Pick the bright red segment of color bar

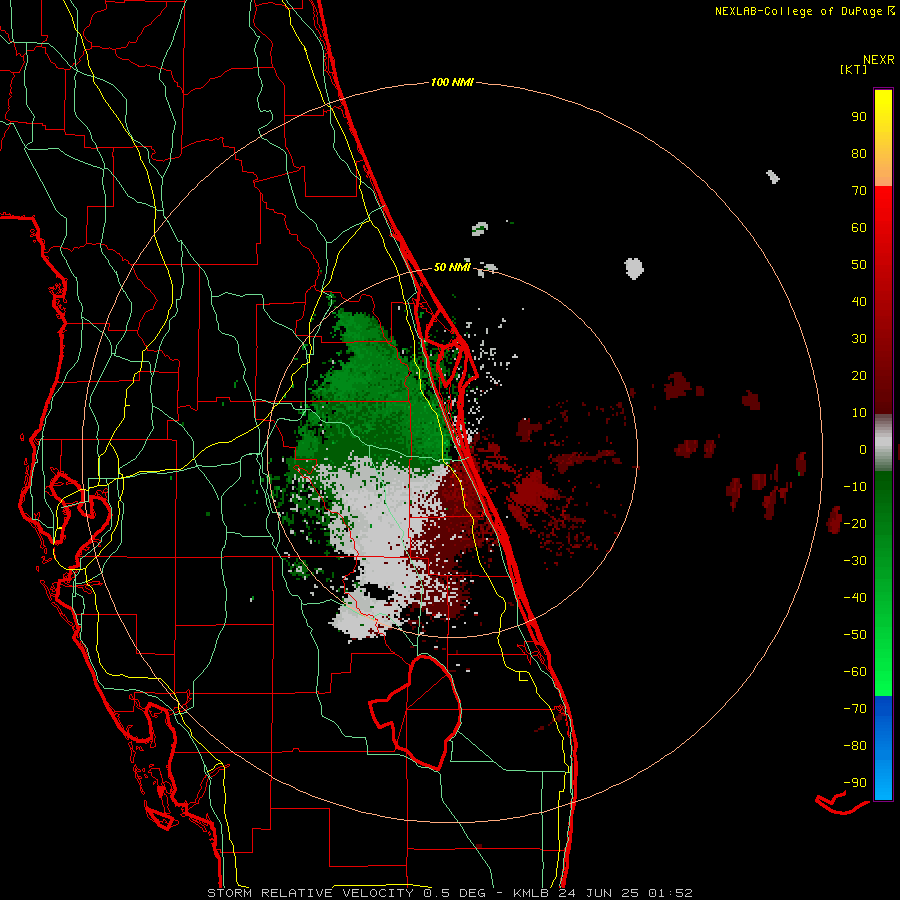(883, 230)
